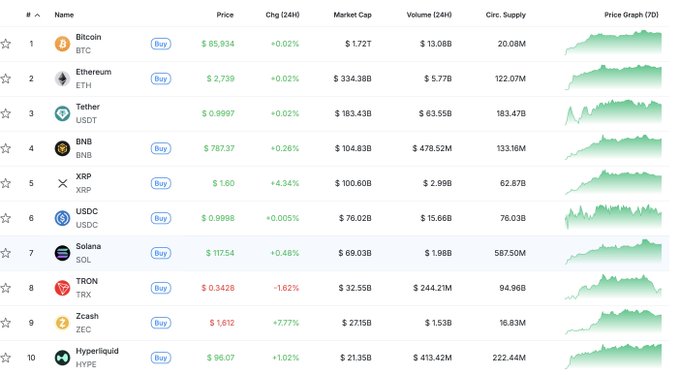Open TRON 7-day price graph

coord(613,287)
